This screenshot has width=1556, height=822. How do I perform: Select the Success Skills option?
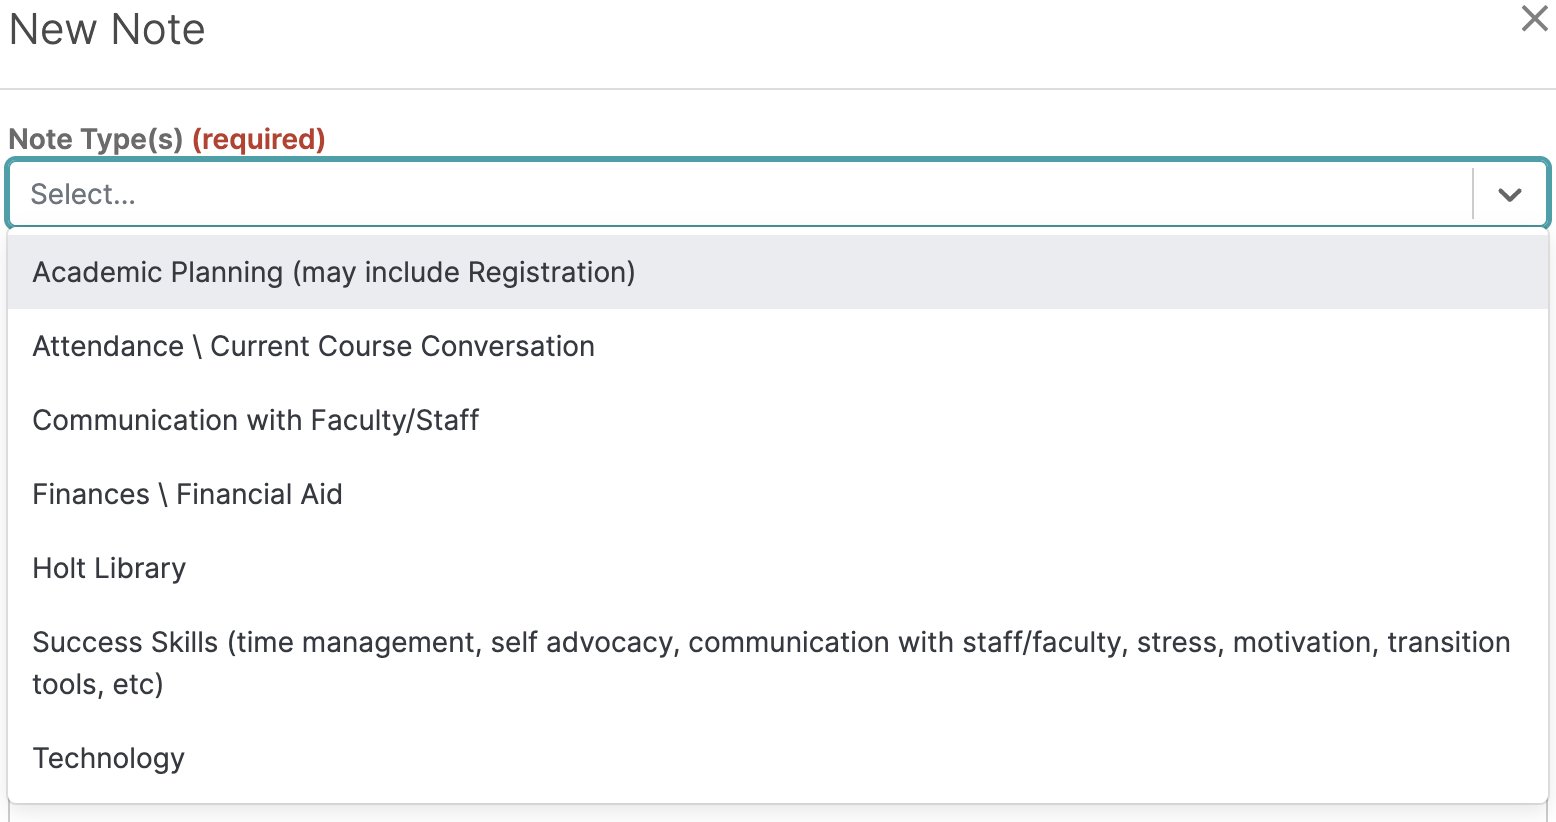coord(777,663)
